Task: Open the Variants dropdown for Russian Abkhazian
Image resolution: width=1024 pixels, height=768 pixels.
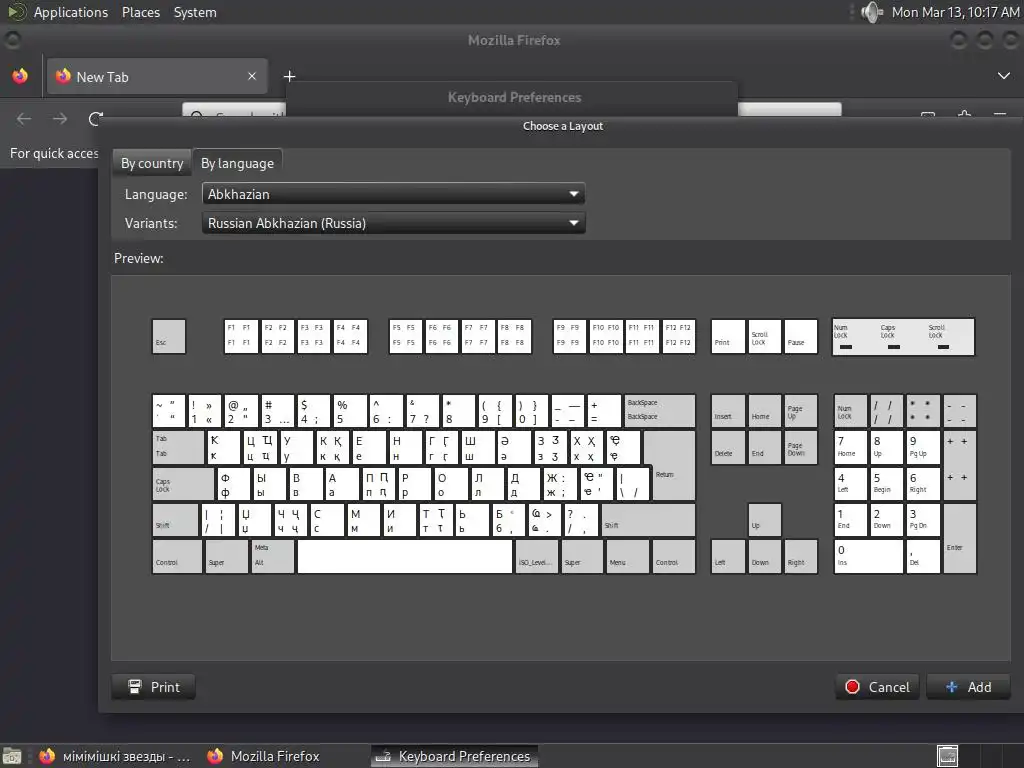Action: (x=393, y=223)
